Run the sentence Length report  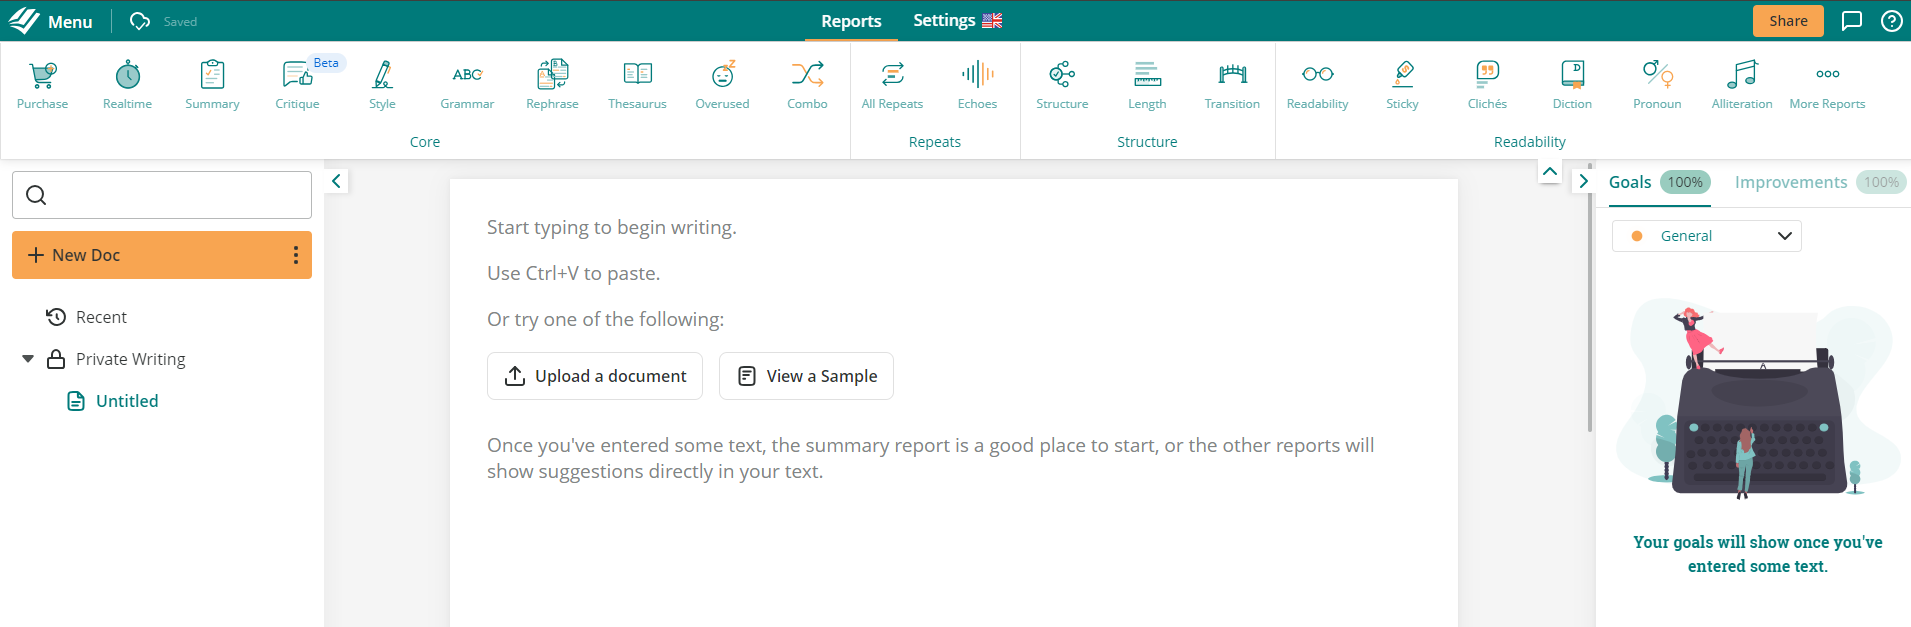coord(1148,85)
